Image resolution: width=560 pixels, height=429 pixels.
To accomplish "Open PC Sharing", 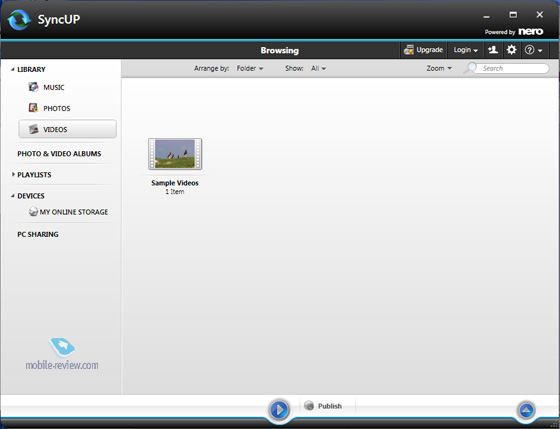I will coord(38,234).
